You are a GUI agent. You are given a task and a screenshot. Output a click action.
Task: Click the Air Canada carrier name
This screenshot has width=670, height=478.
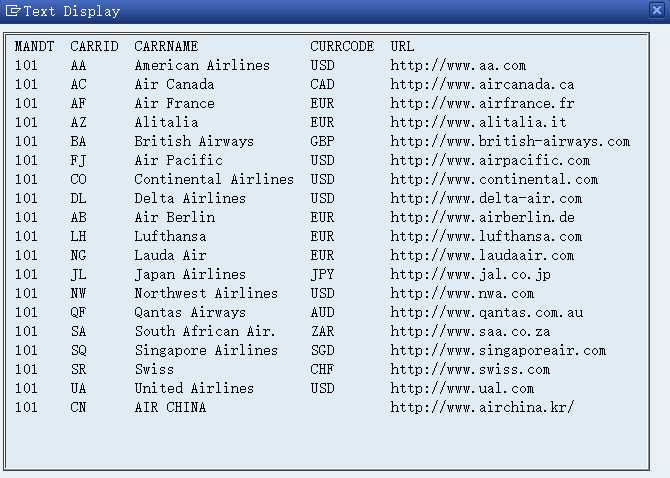tap(174, 84)
